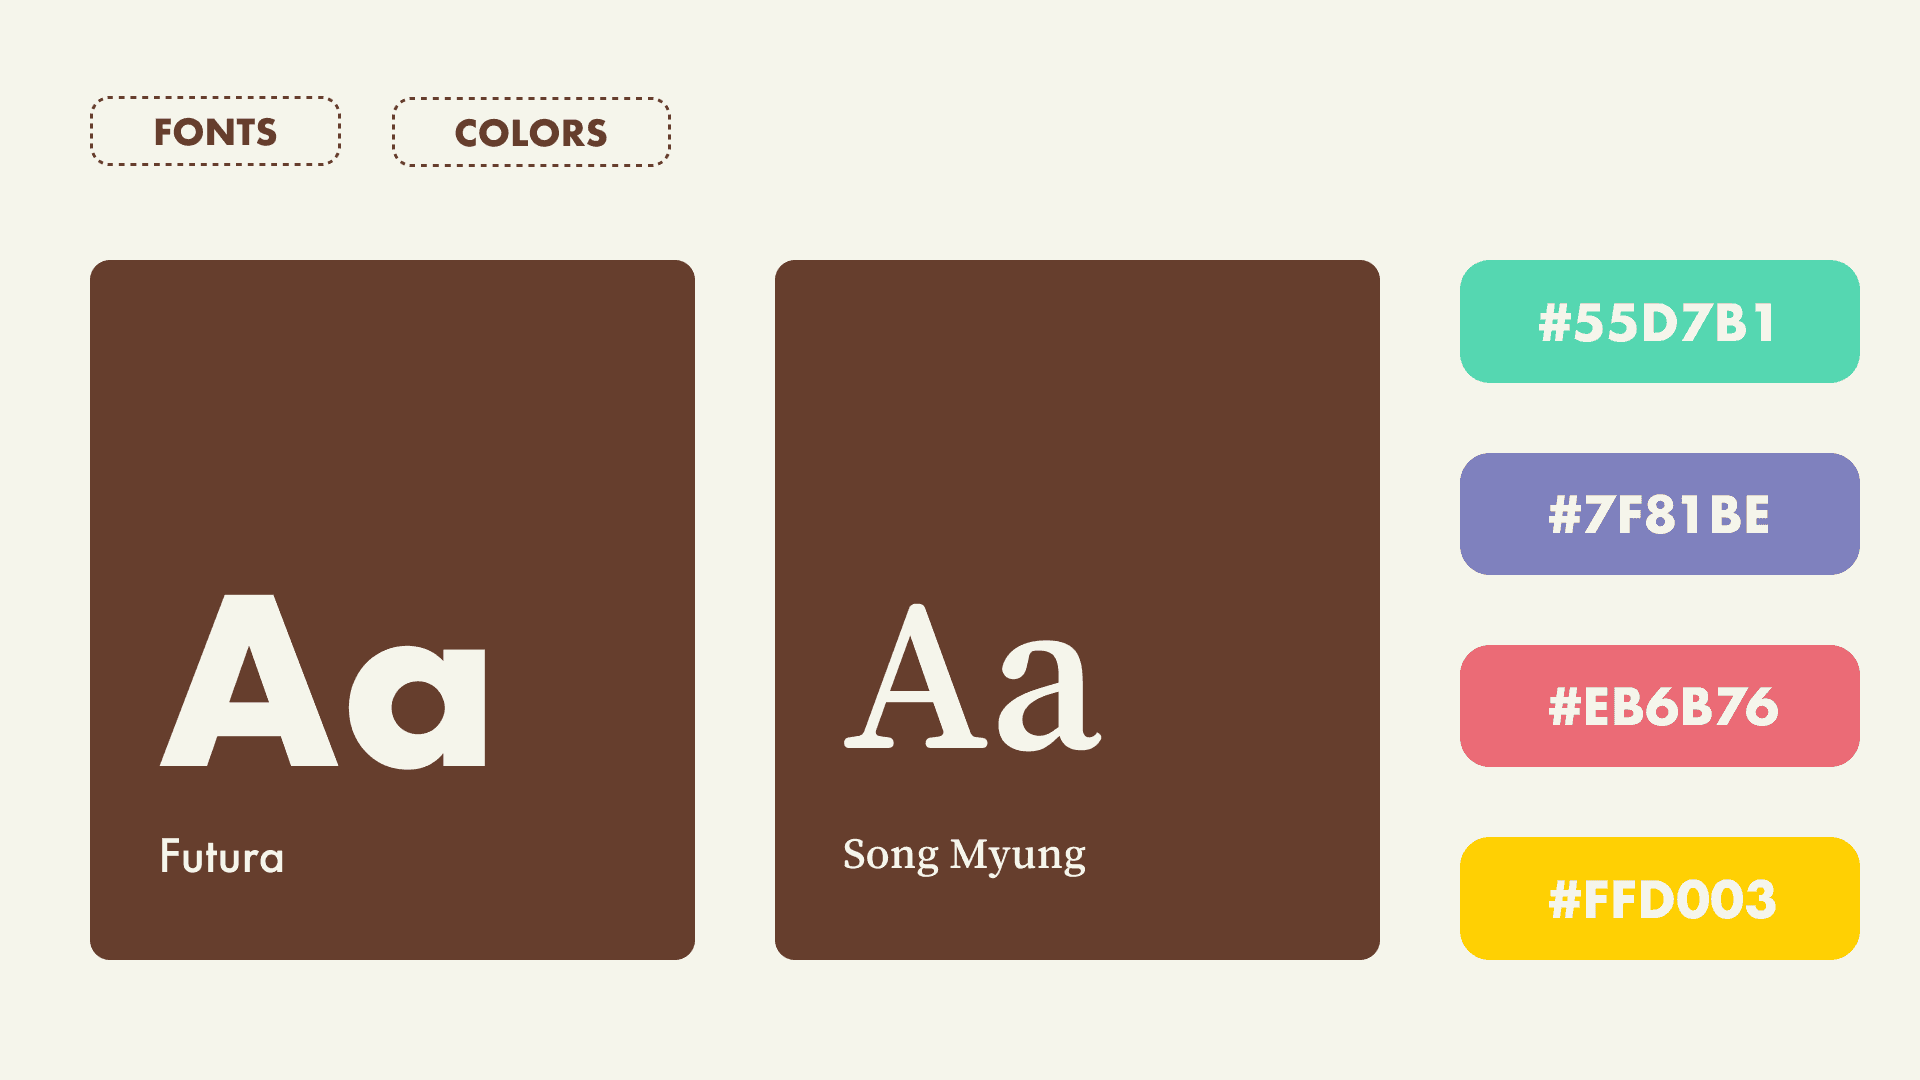This screenshot has height=1080, width=1920.
Task: Choose the pink #EB6B76 color swatch
Action: (1659, 706)
